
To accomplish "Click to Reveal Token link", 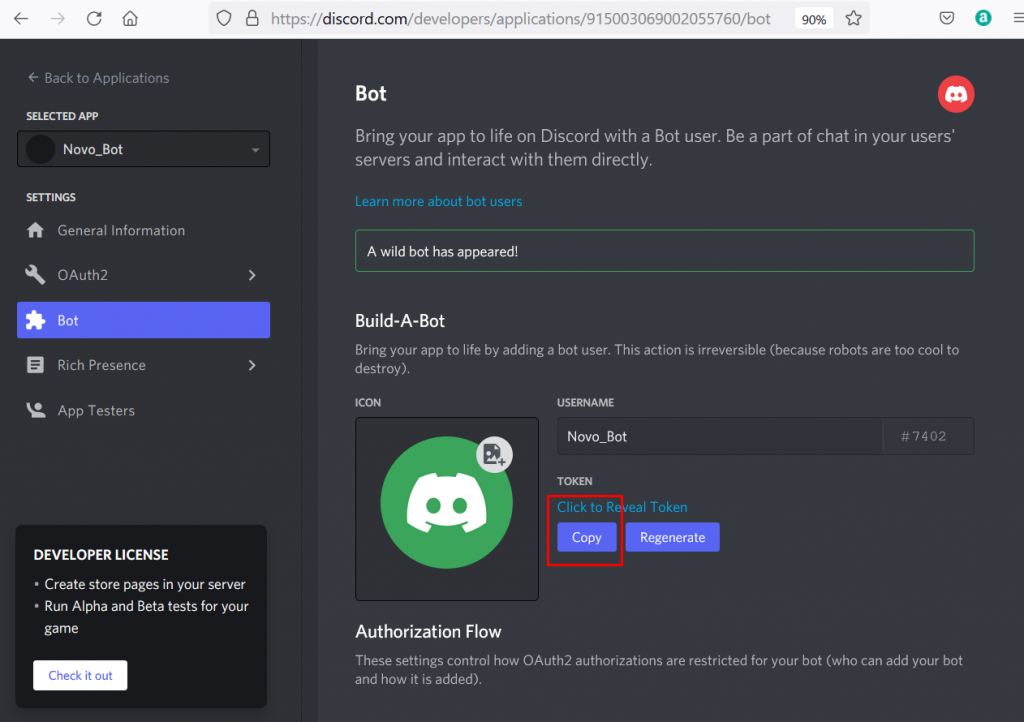I will 622,507.
